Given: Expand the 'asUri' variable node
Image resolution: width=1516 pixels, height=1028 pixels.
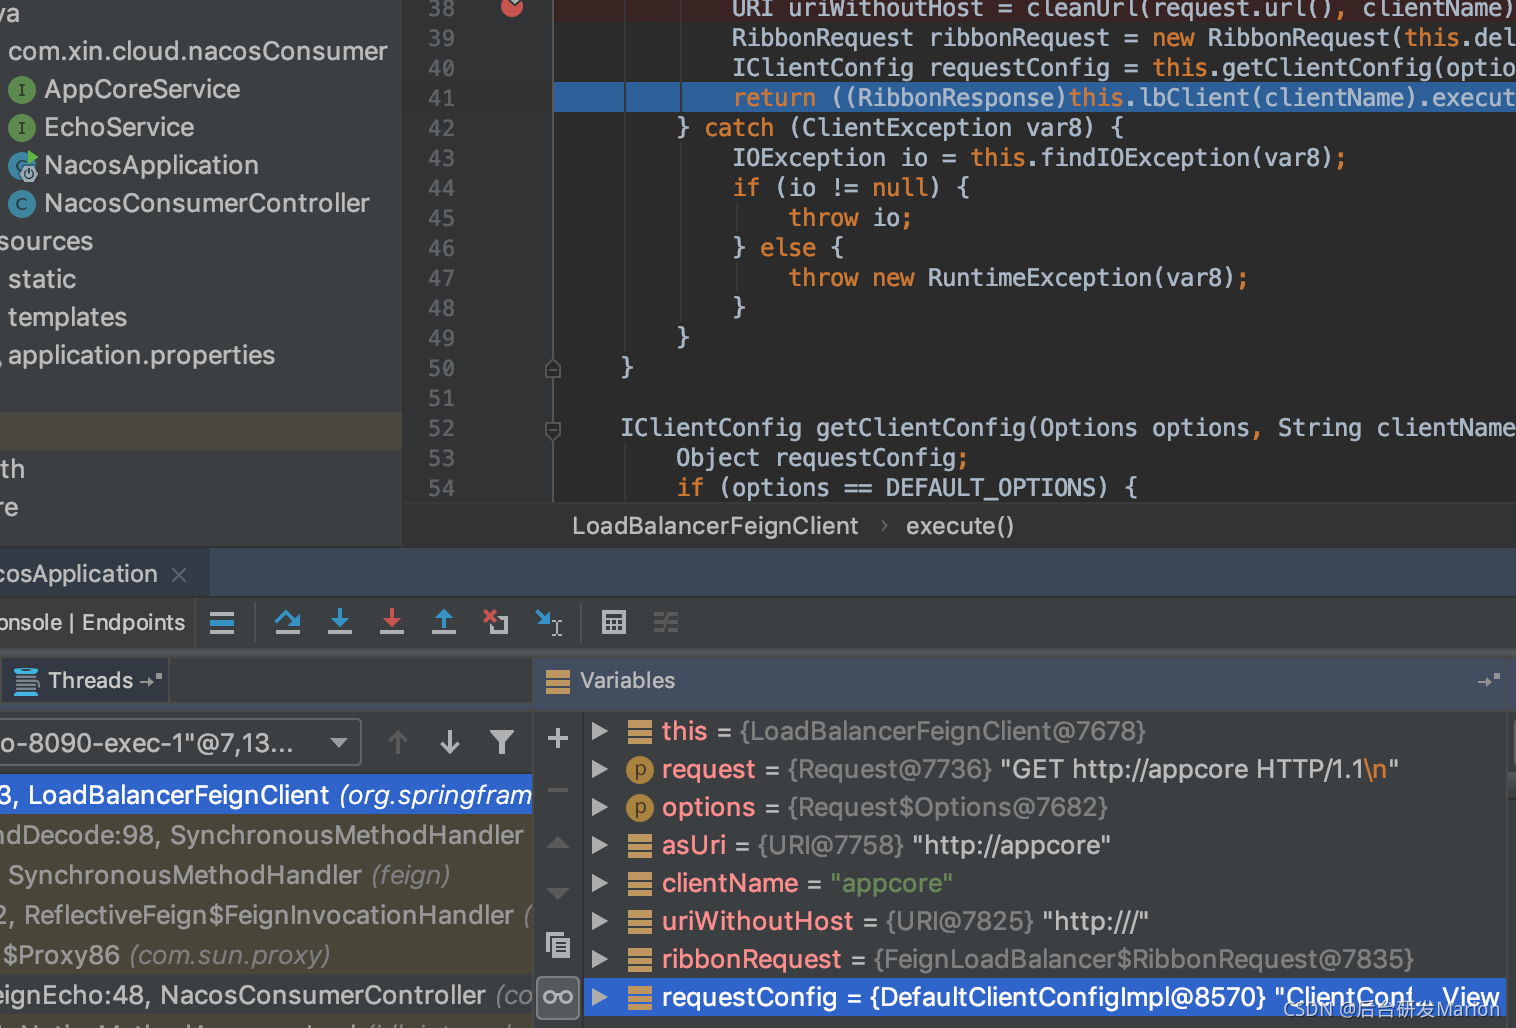Looking at the screenshot, I should pyautogui.click(x=600, y=845).
